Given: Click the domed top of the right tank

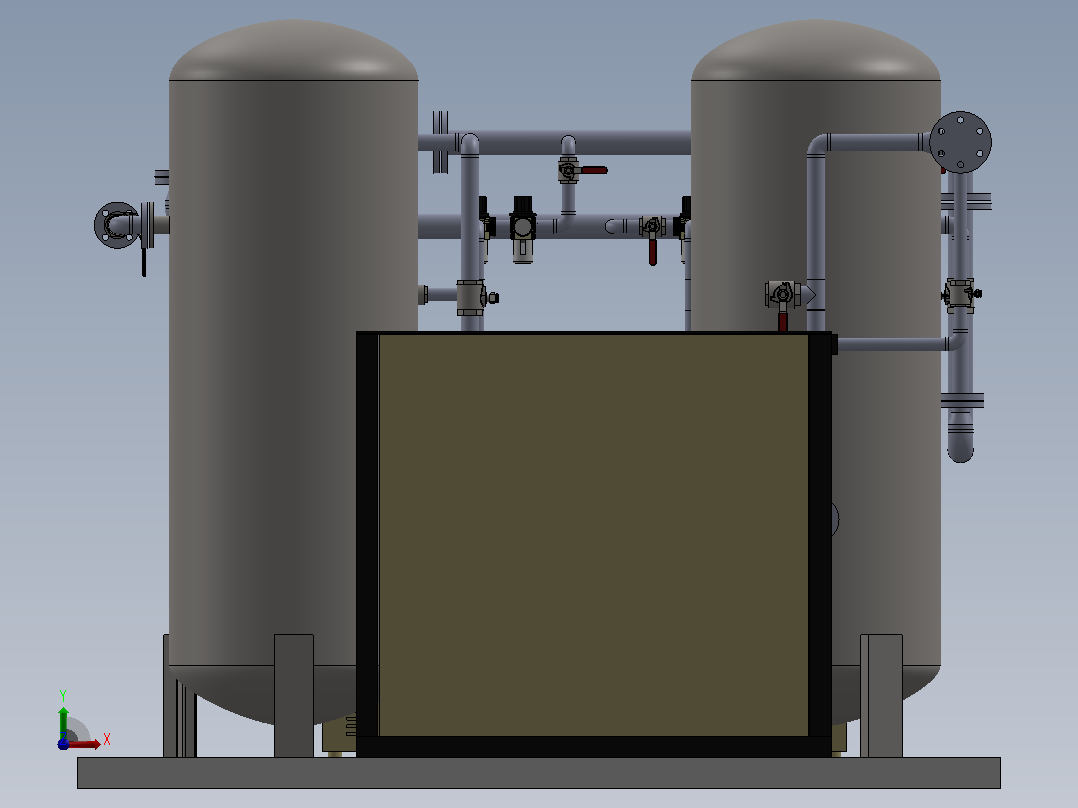Looking at the screenshot, I should [815, 50].
